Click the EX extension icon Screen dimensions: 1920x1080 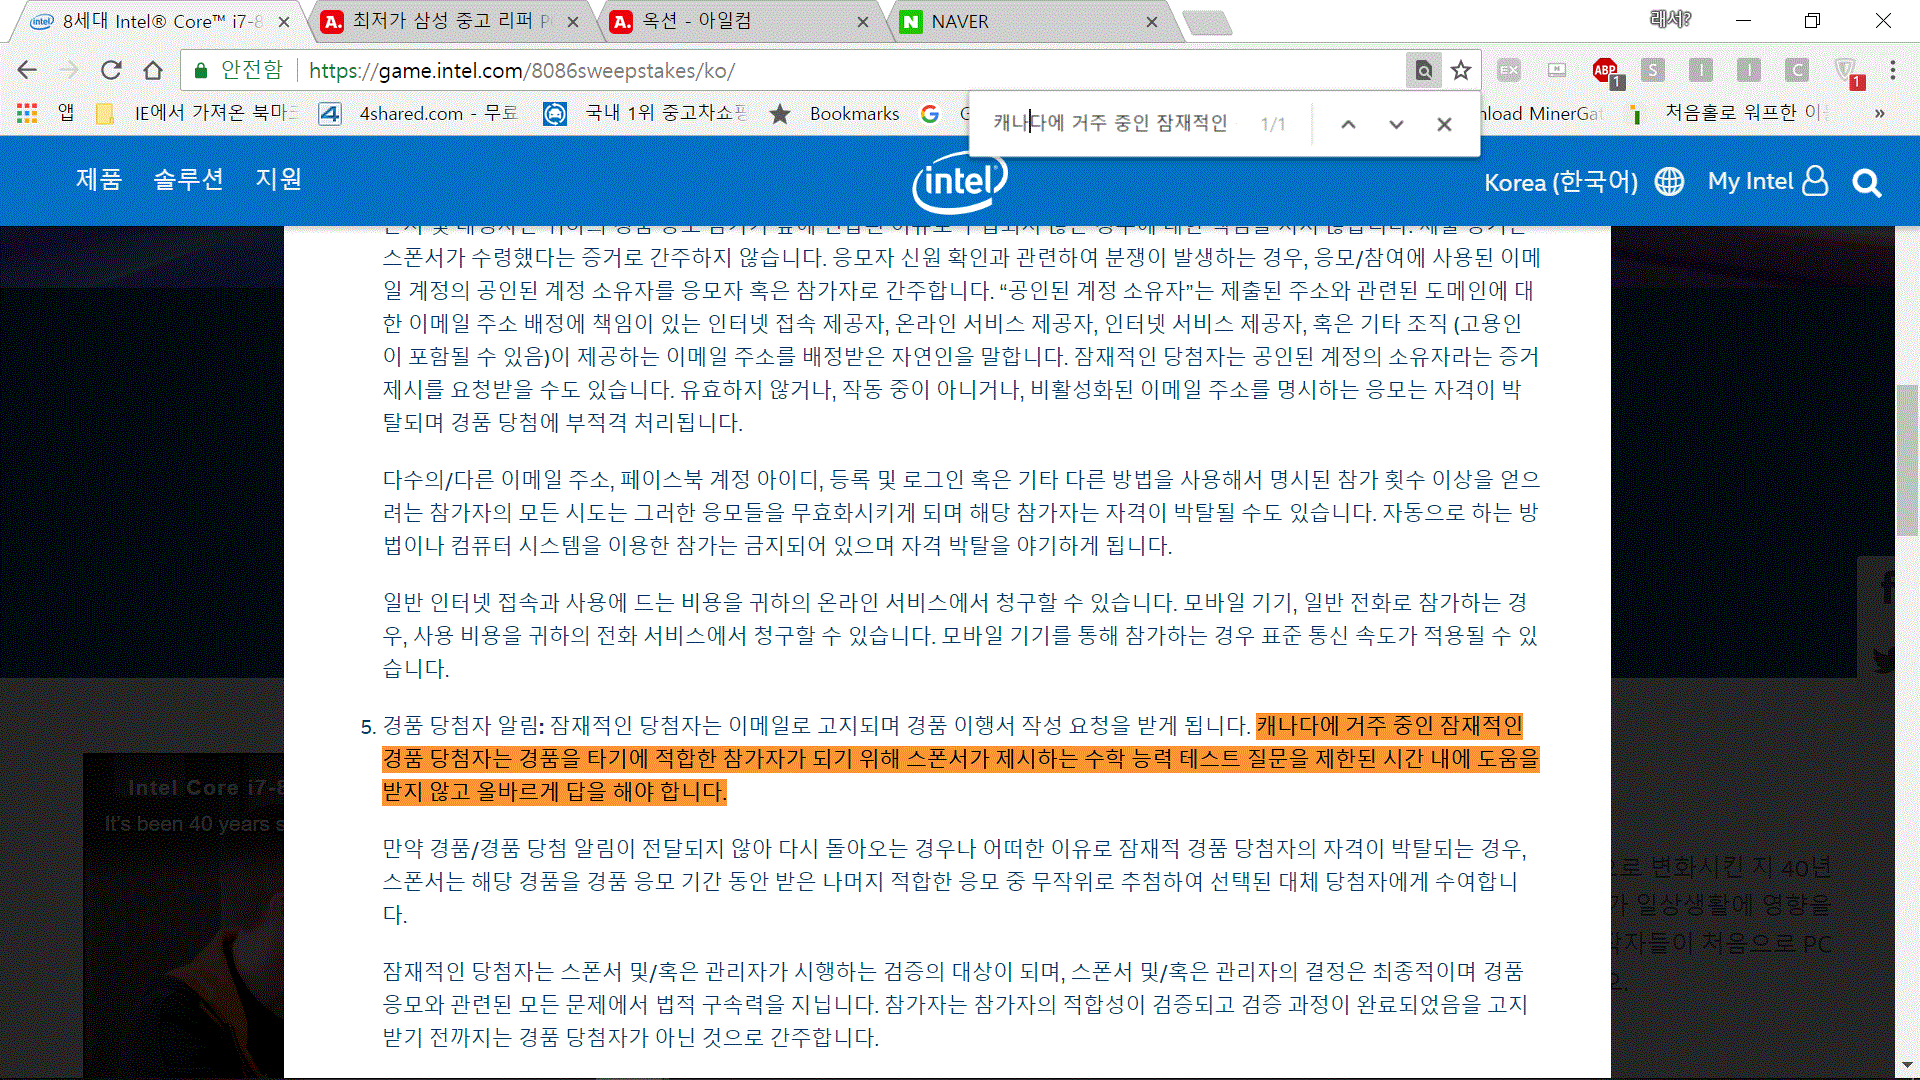coord(1508,71)
